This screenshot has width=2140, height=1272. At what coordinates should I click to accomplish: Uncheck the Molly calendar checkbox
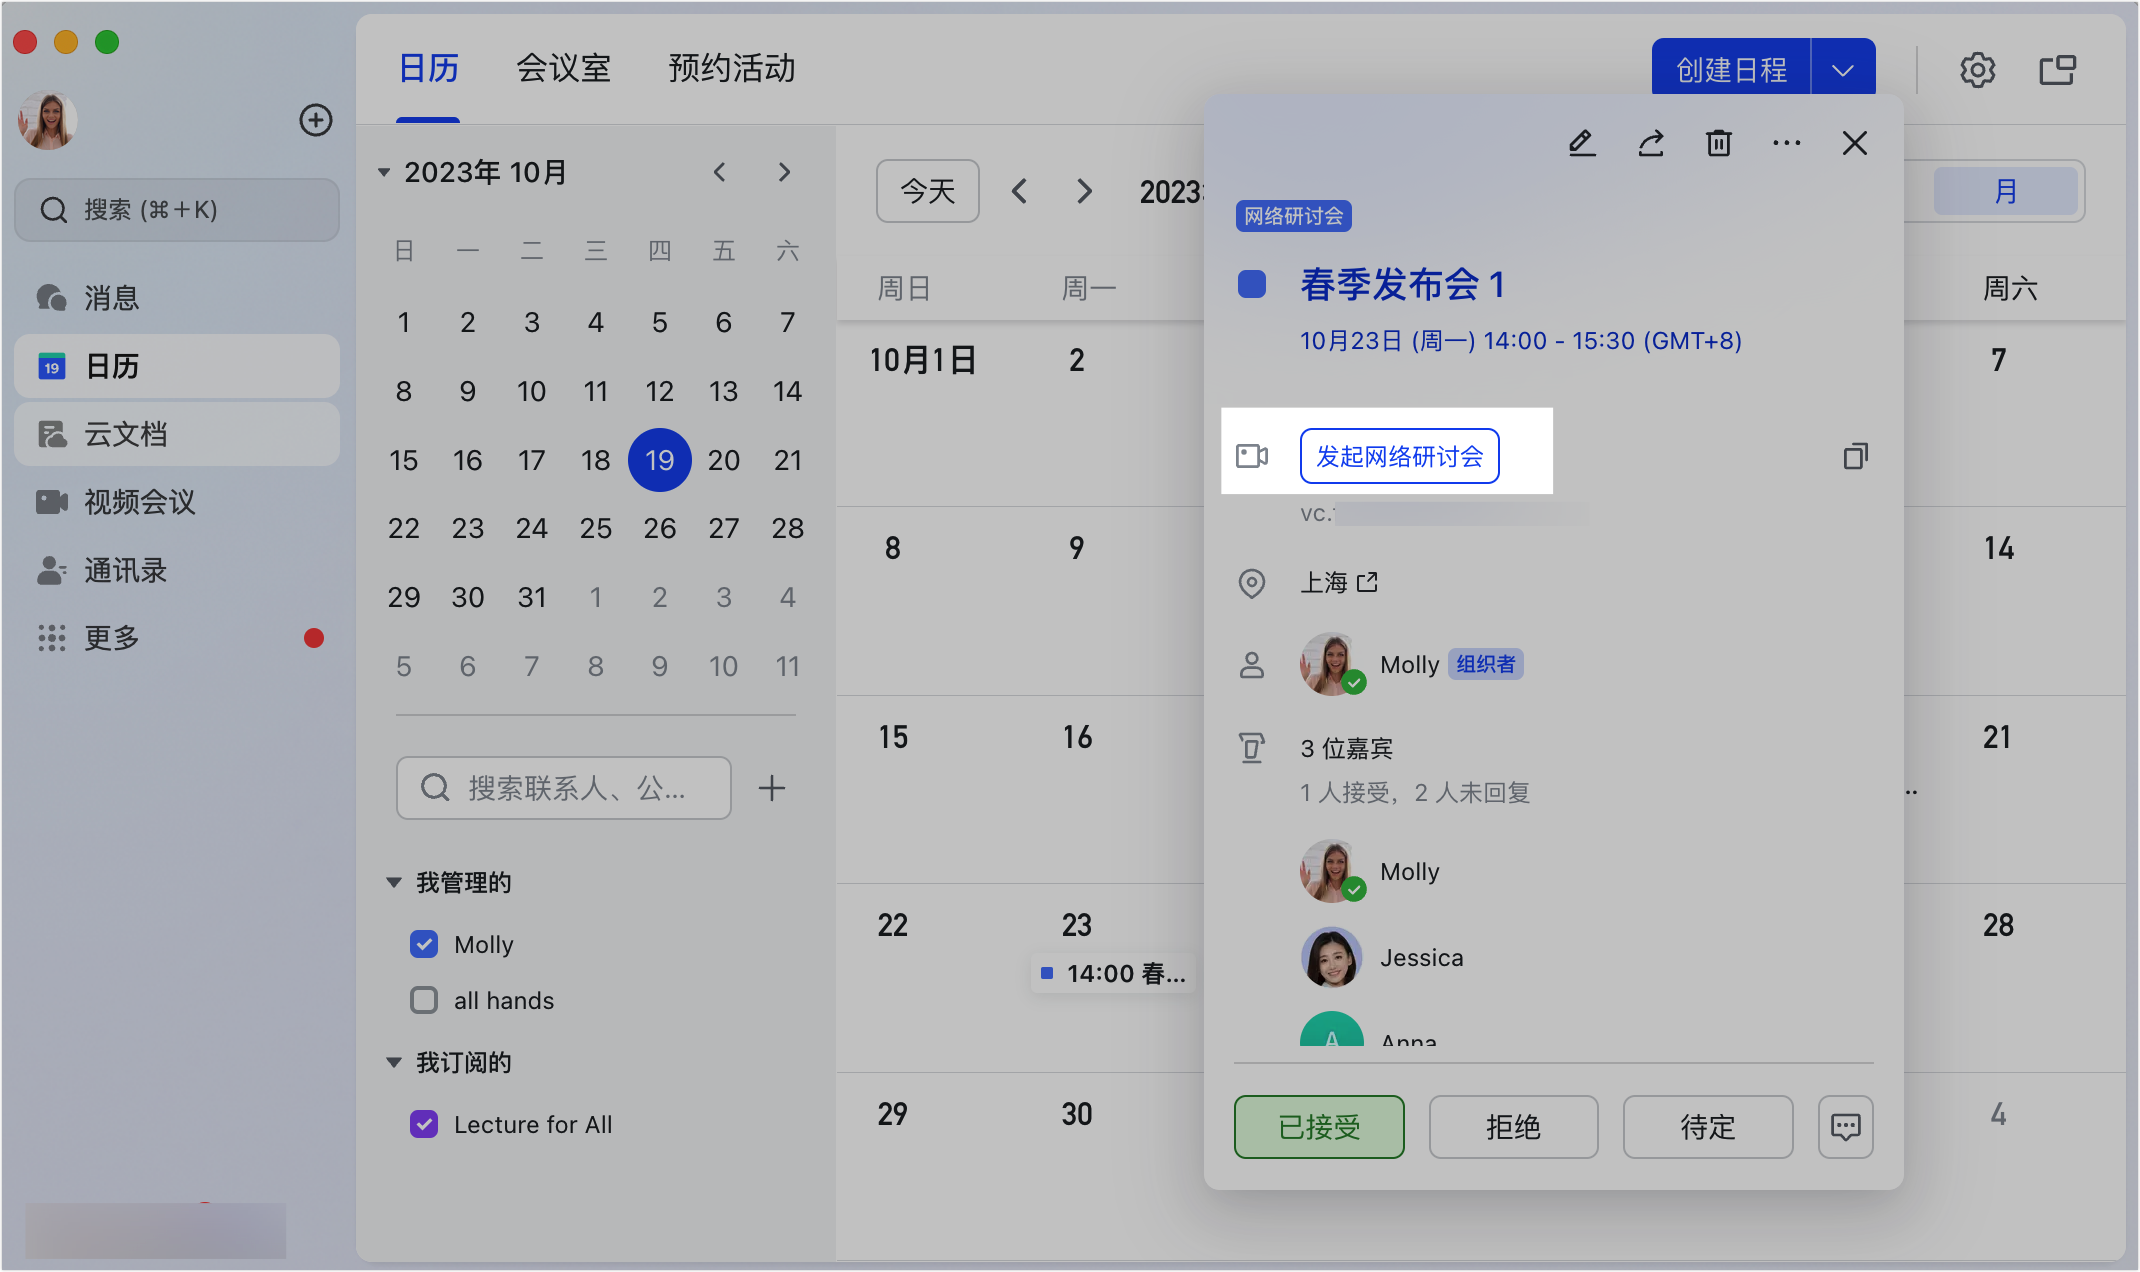pyautogui.click(x=424, y=944)
